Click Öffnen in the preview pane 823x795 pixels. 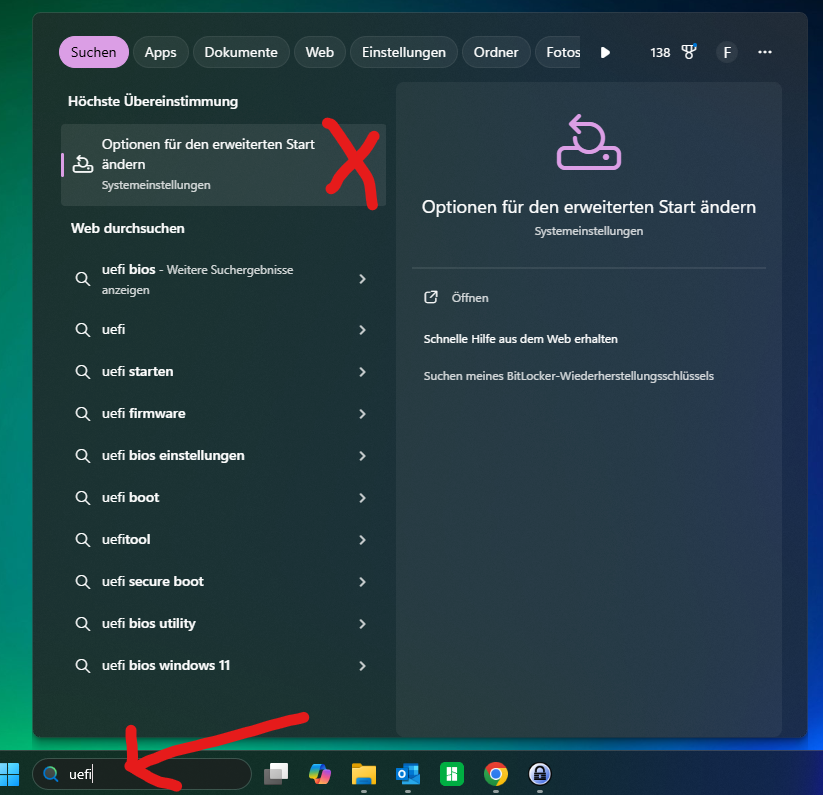(470, 298)
